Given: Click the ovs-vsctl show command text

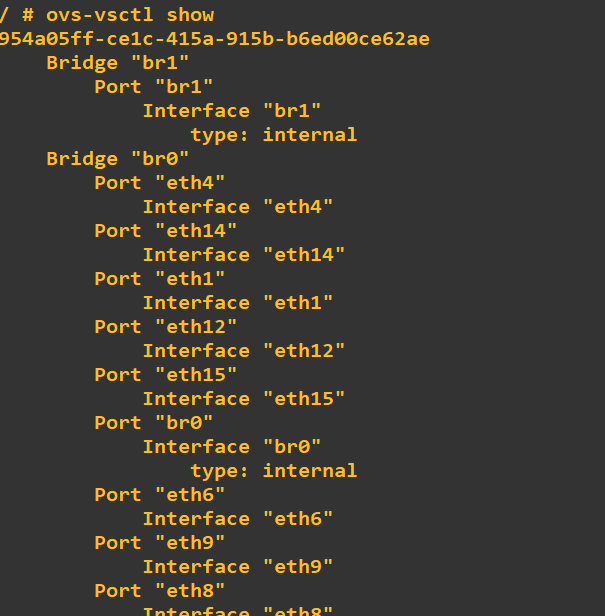Looking at the screenshot, I should coord(130,15).
